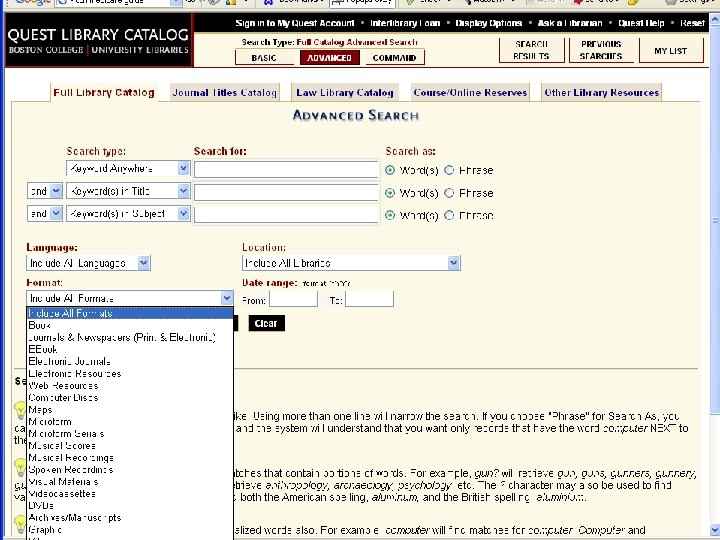The width and height of the screenshot is (720, 540).
Task: Click the Quest Library Catalog logo
Action: click(98, 40)
